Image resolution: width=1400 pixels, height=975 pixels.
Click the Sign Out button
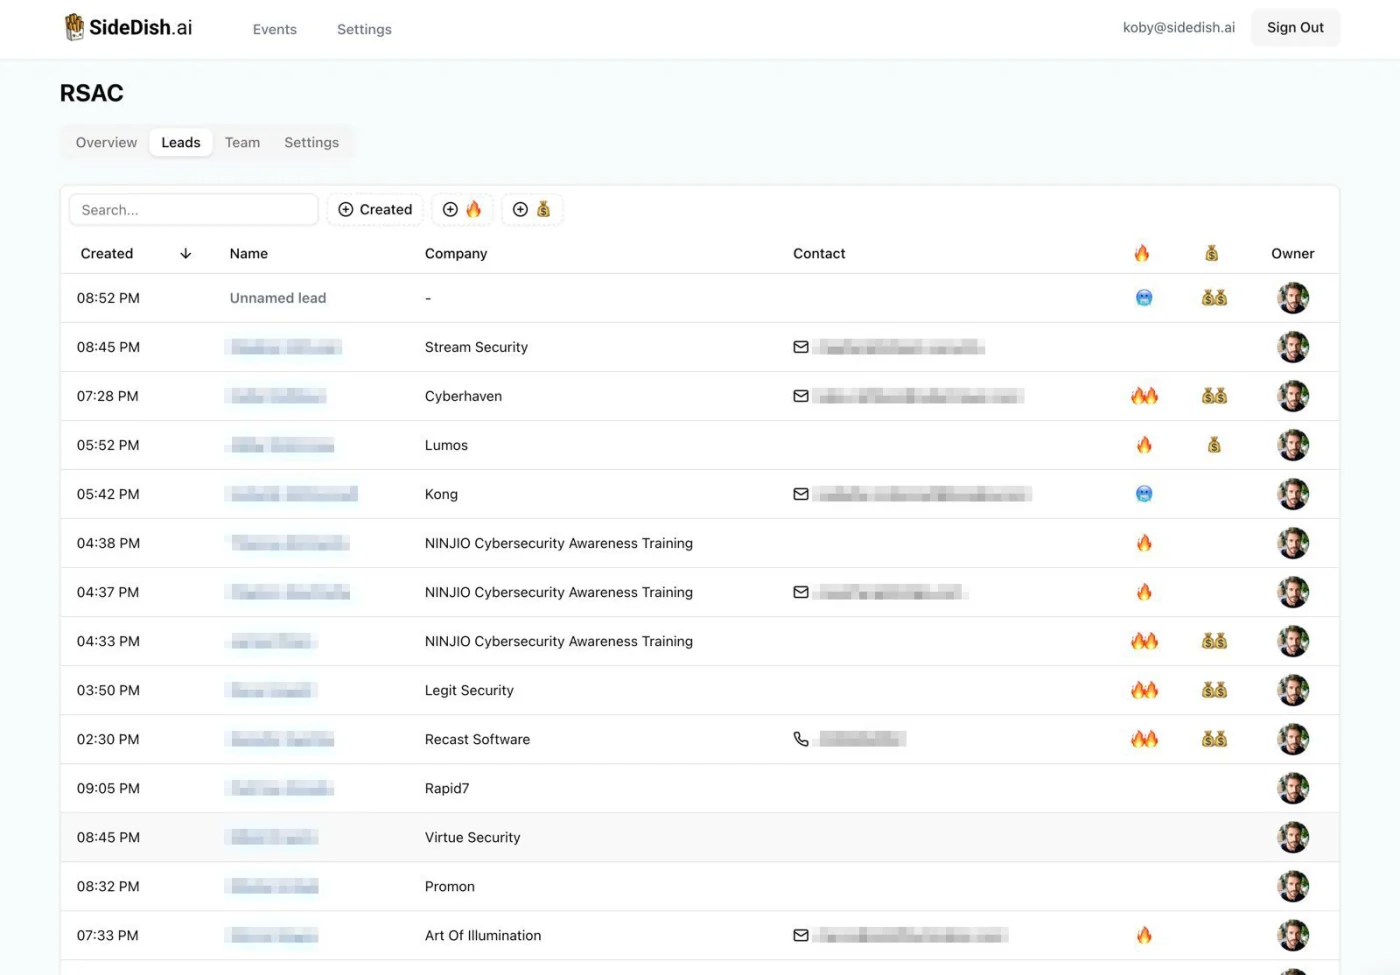(x=1295, y=27)
